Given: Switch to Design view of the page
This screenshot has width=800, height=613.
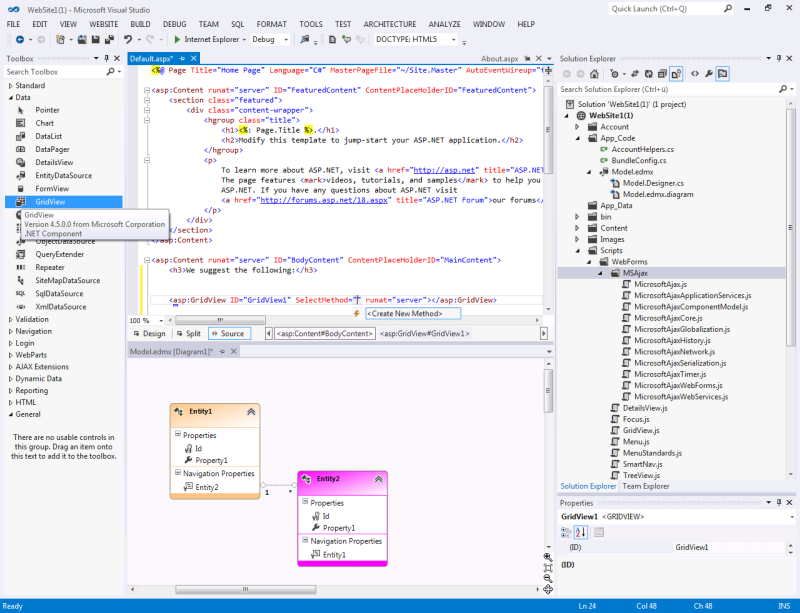Looking at the screenshot, I should point(148,334).
